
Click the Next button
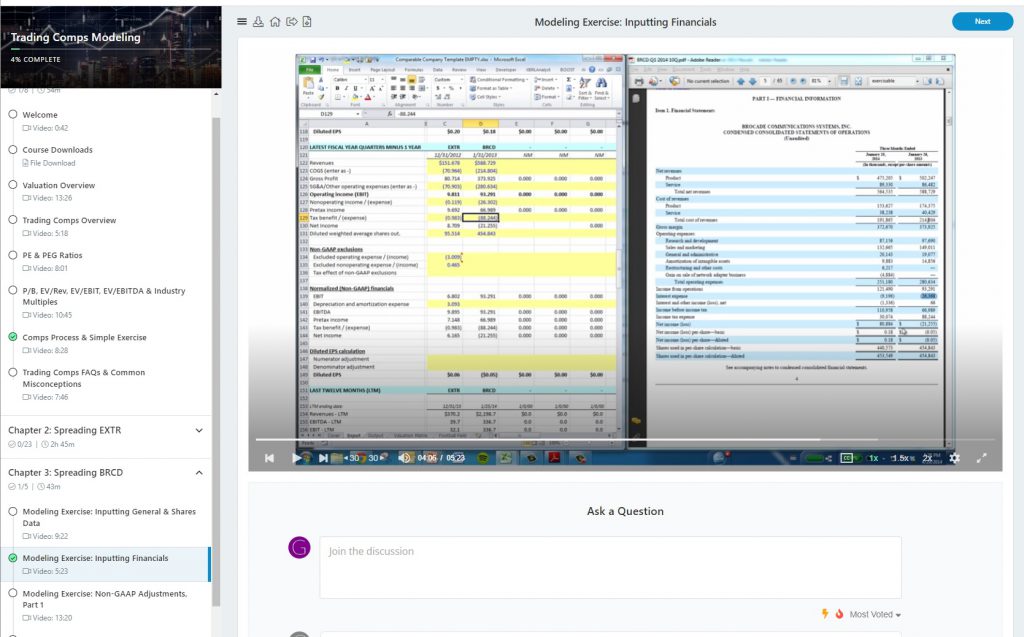click(x=981, y=21)
